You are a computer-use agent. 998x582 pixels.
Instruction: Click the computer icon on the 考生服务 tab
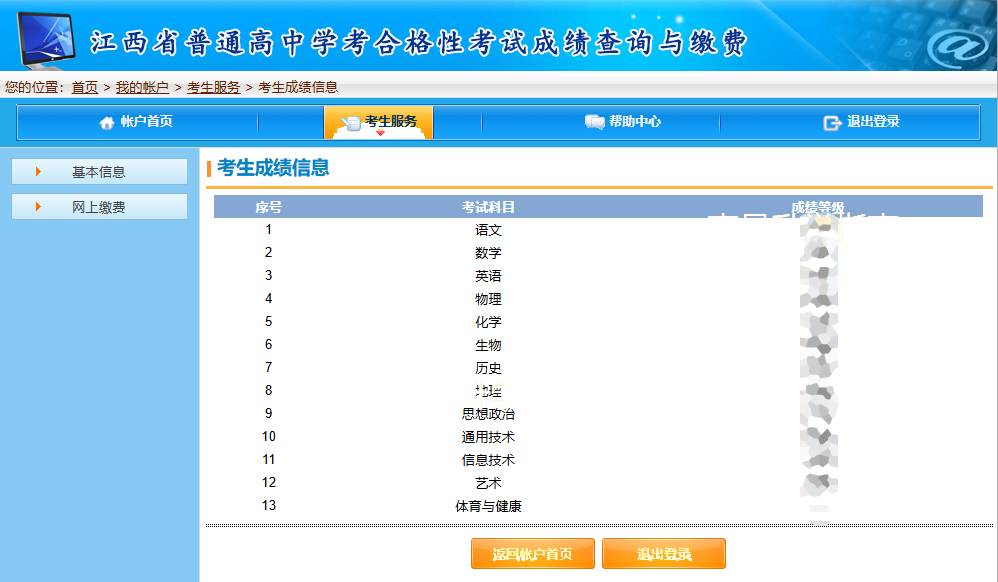coord(349,122)
